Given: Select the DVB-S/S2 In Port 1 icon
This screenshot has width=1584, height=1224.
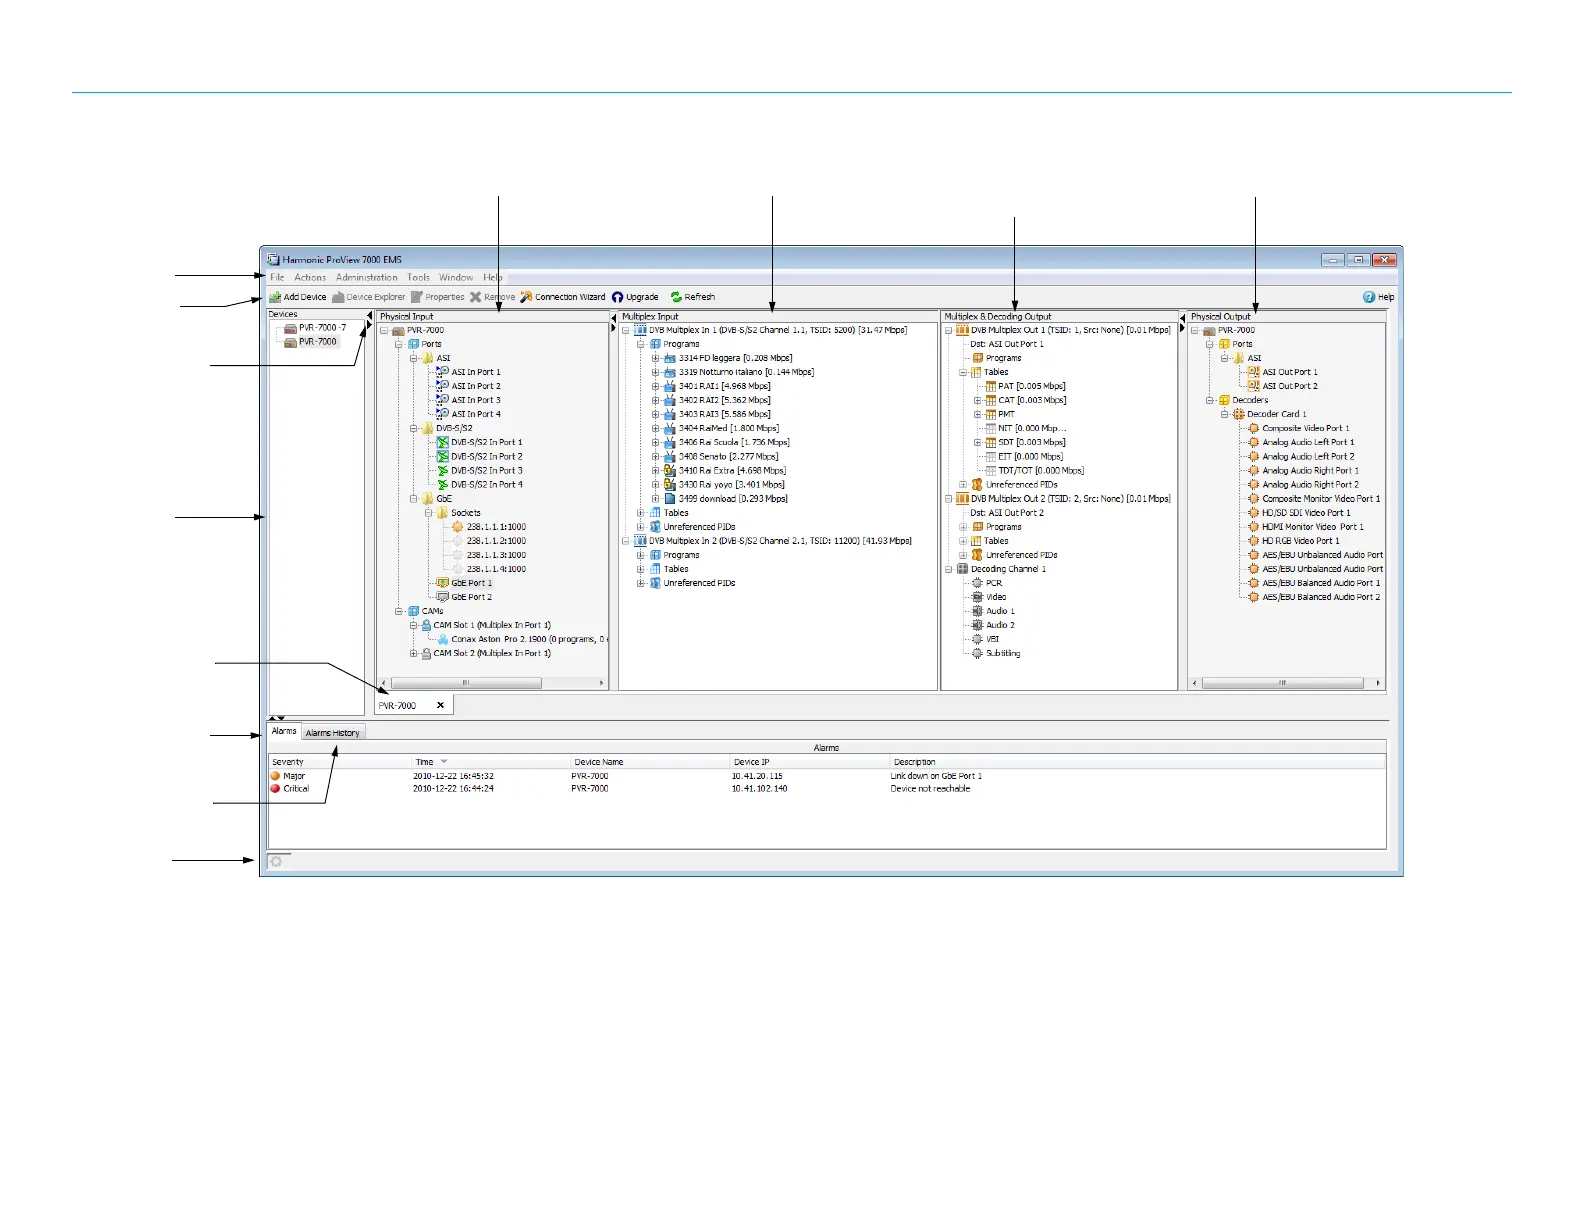Looking at the screenshot, I should (x=442, y=442).
